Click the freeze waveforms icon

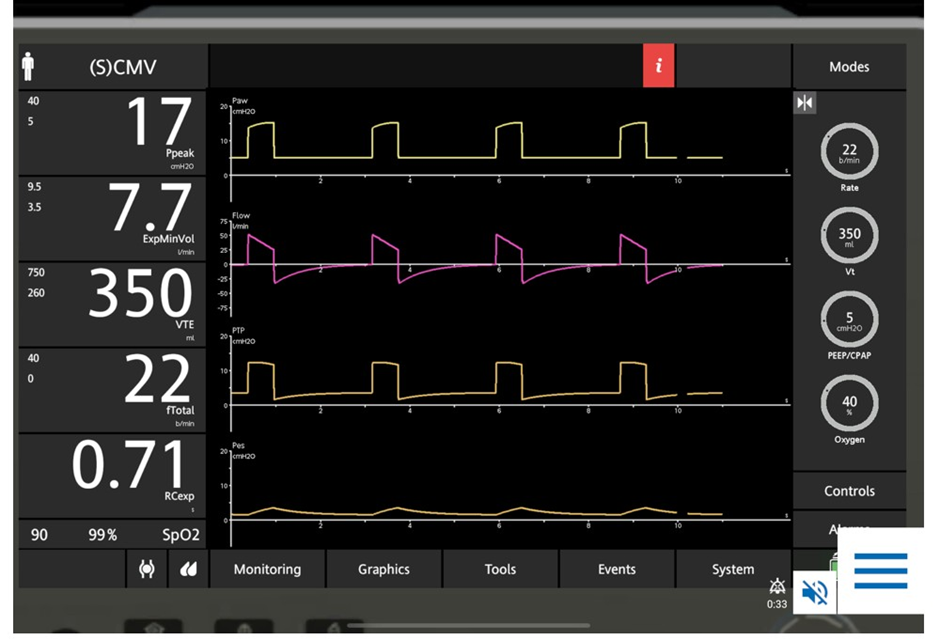(x=805, y=103)
